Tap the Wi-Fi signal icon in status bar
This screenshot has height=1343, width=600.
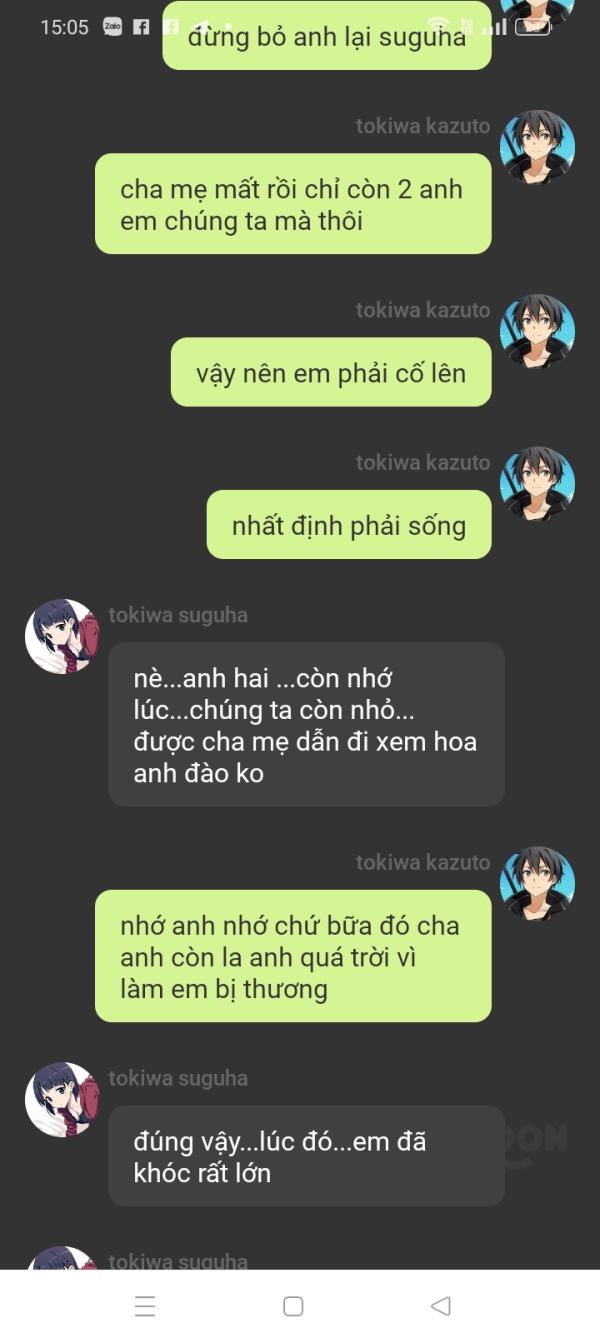click(x=437, y=27)
